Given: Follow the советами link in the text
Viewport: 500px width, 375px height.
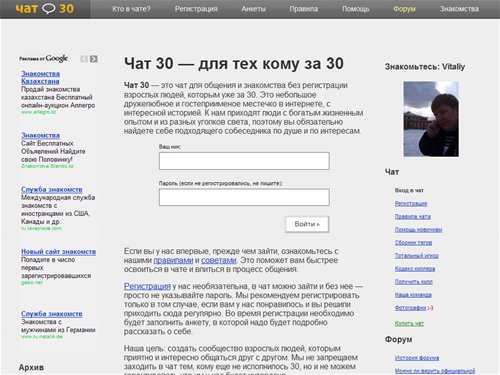Looking at the screenshot, I should [x=219, y=260].
